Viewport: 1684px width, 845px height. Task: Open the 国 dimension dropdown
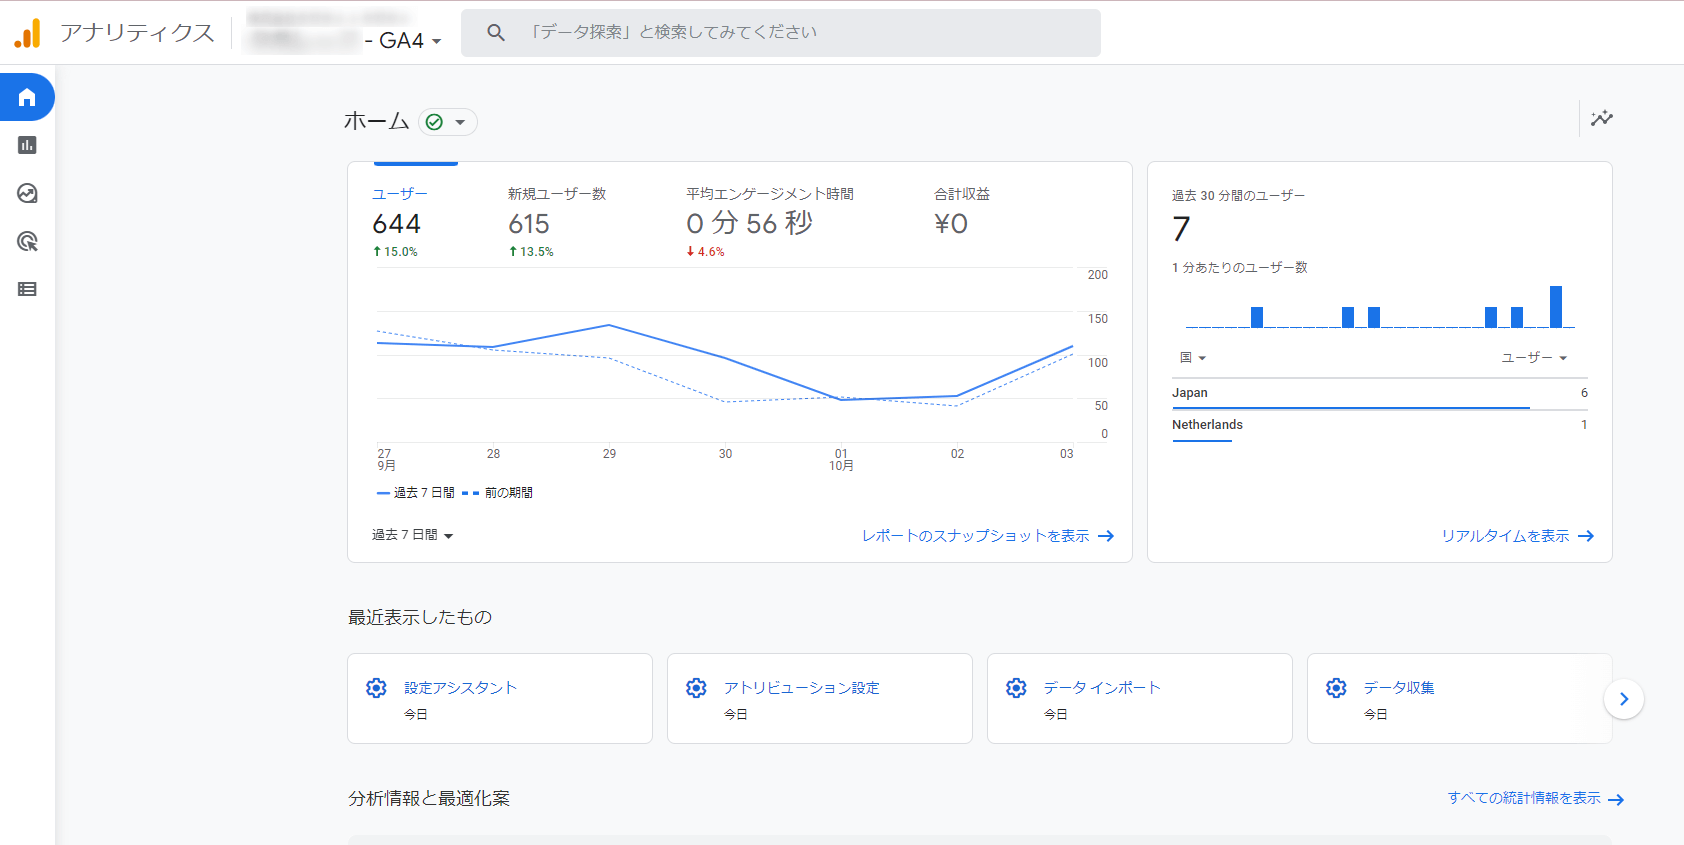point(1193,357)
